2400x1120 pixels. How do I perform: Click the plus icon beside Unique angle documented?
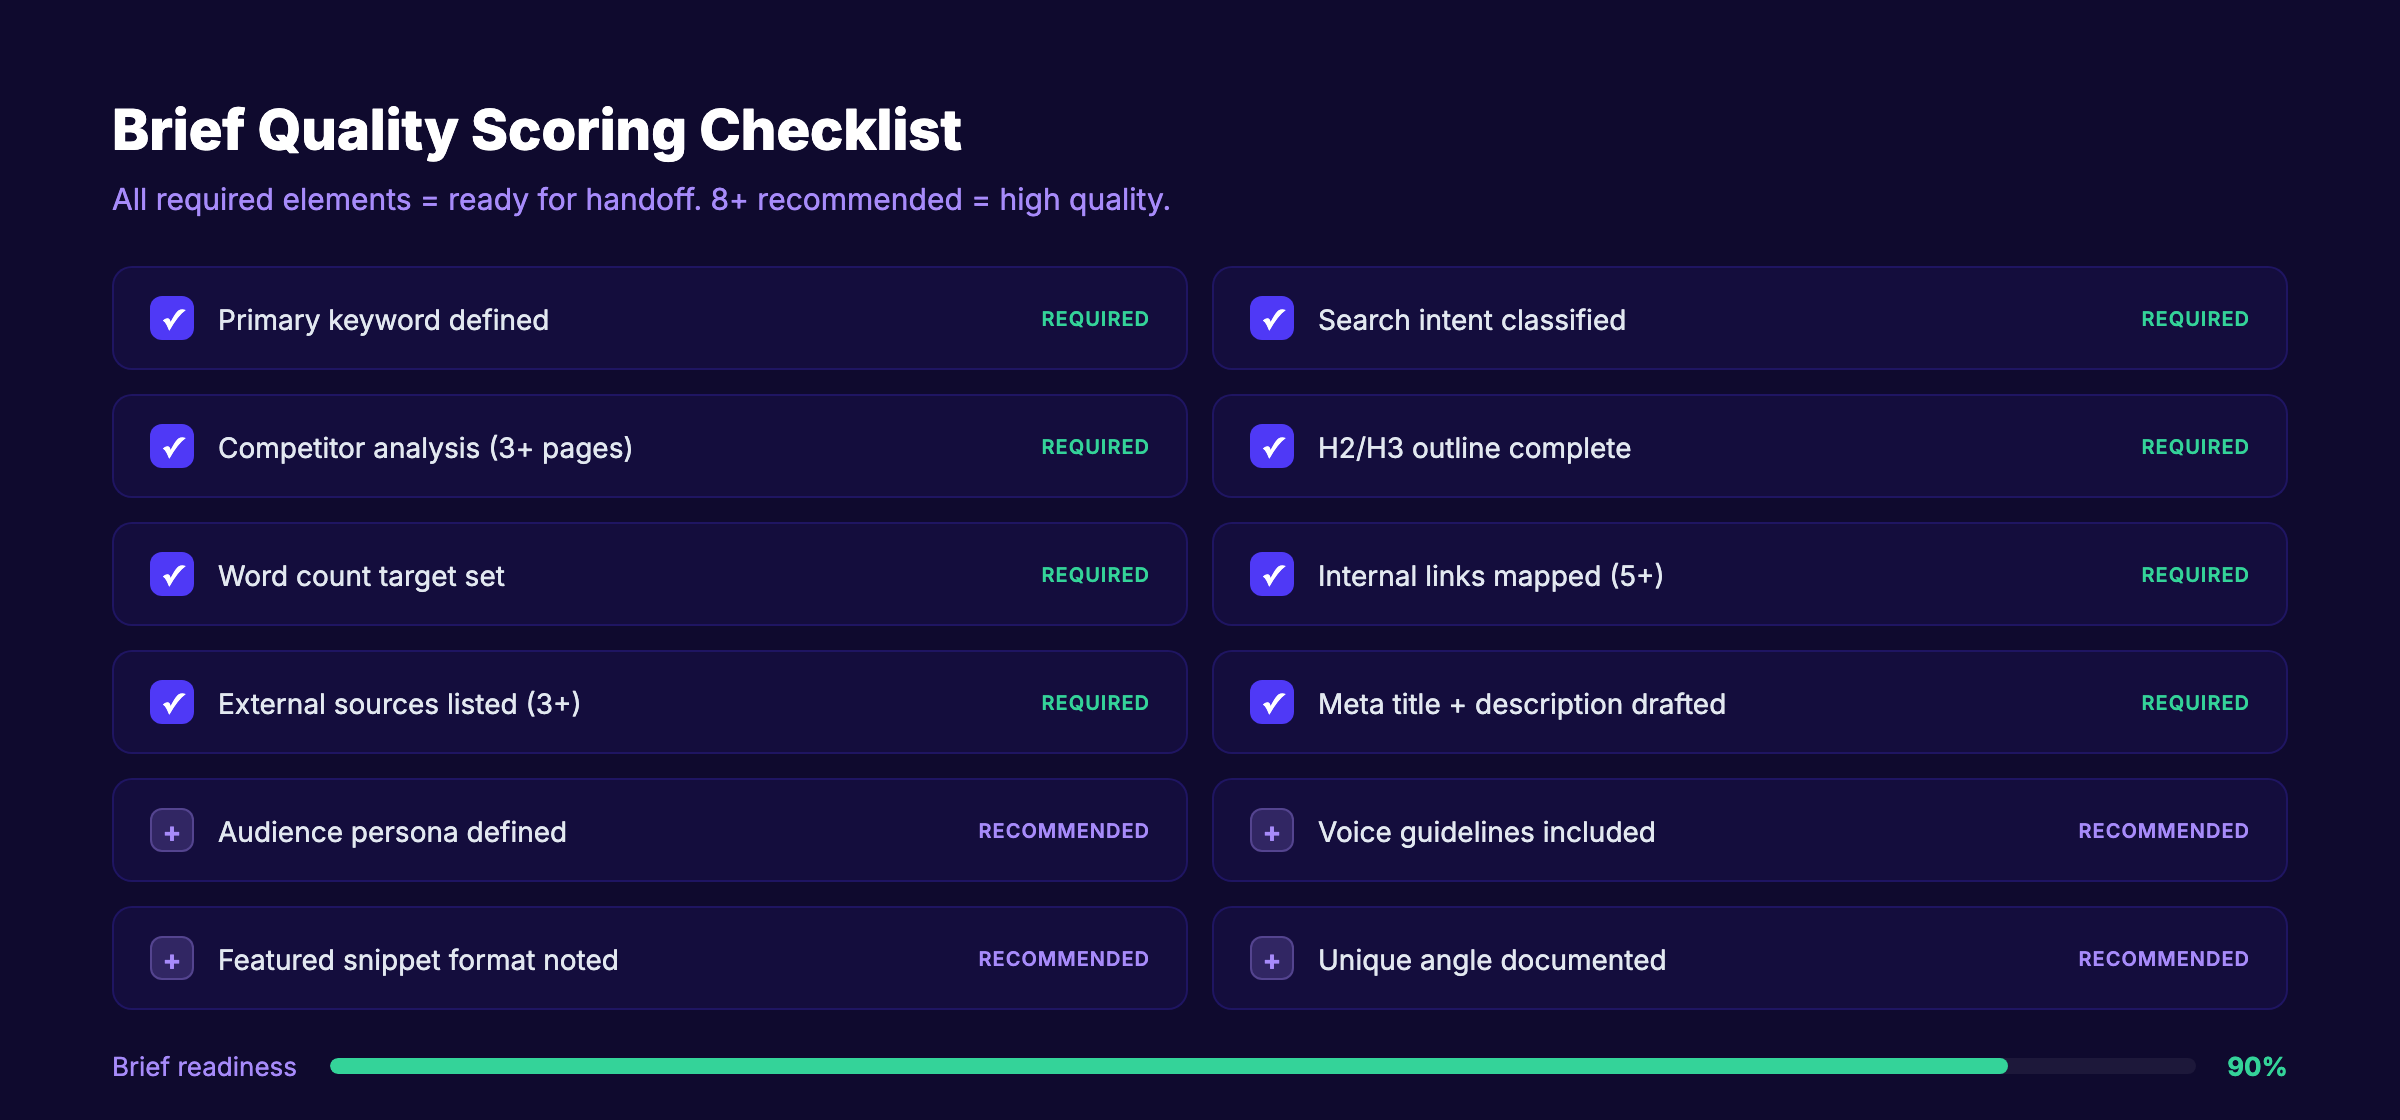tap(1272, 959)
